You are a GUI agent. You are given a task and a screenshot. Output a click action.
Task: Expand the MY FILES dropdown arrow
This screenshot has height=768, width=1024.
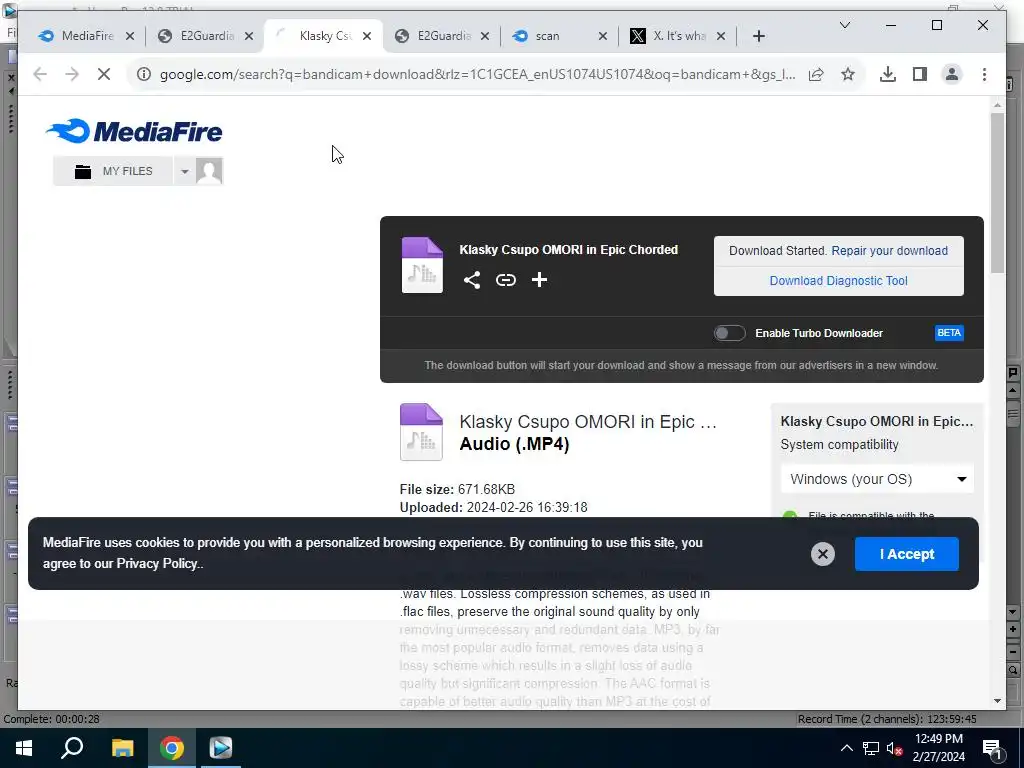184,171
